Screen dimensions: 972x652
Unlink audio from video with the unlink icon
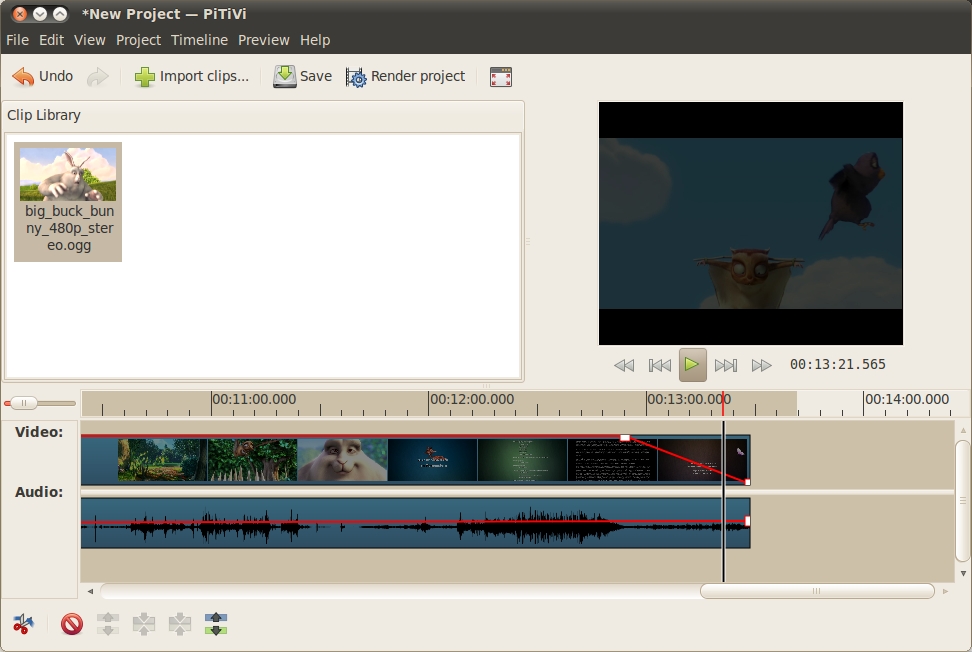coord(107,623)
